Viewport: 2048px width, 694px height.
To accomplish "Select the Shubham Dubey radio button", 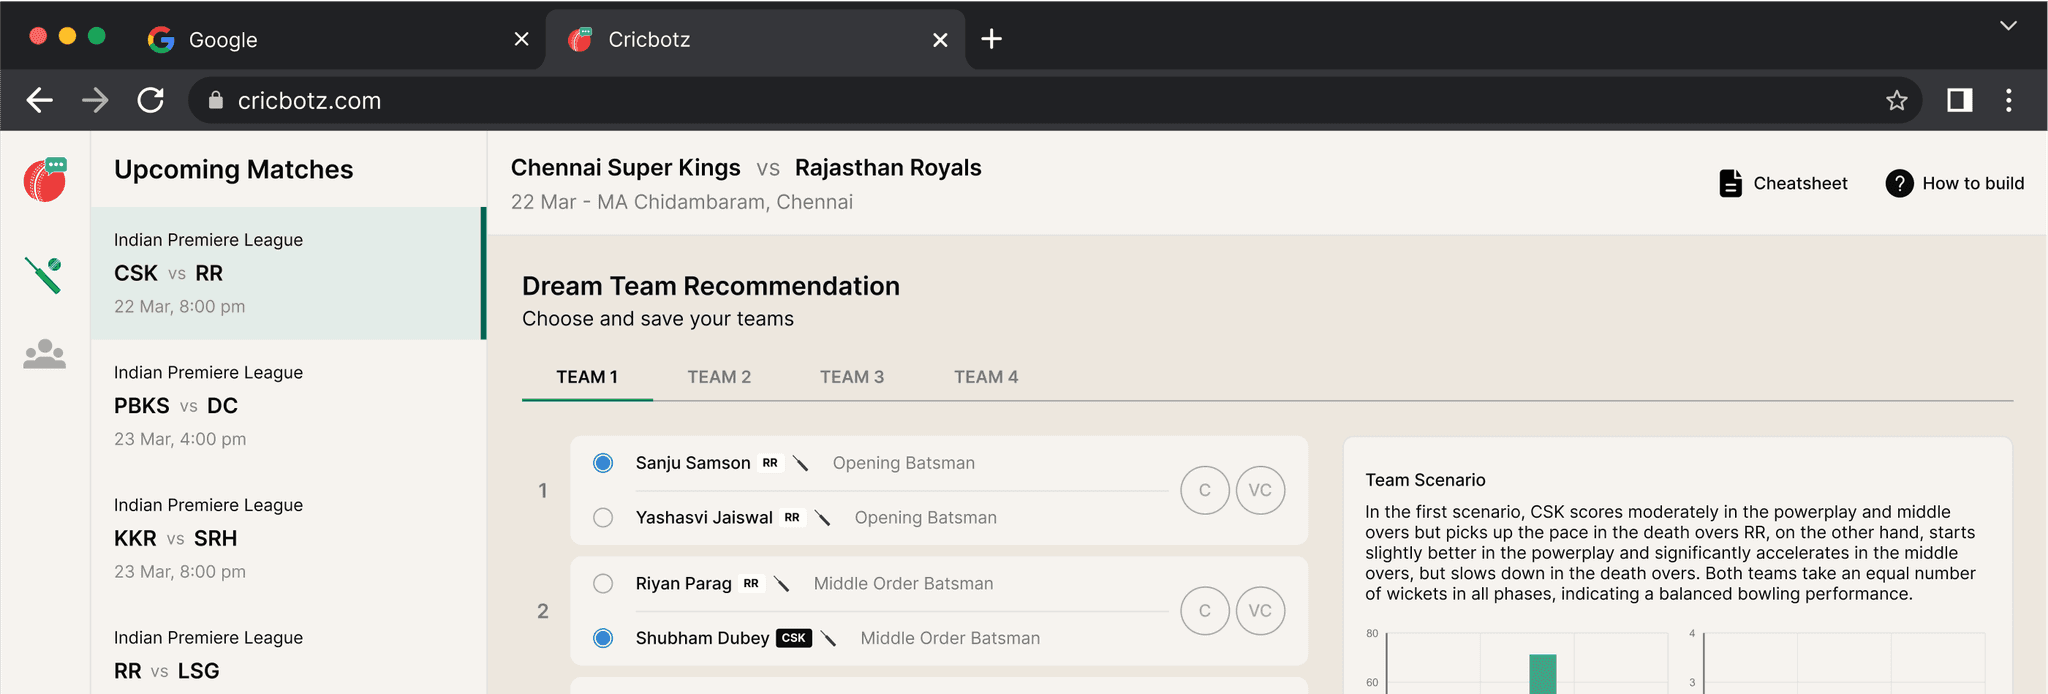I will coord(603,638).
